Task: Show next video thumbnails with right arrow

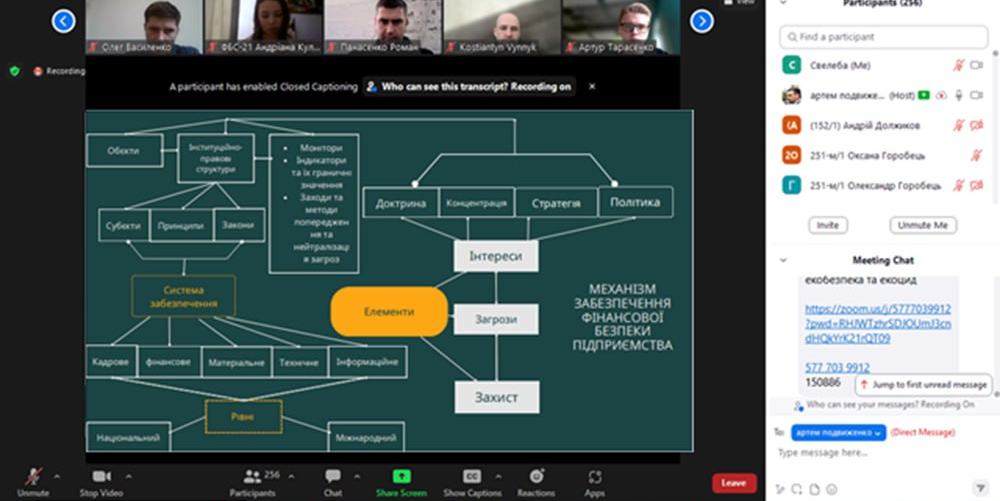Action: (x=702, y=21)
